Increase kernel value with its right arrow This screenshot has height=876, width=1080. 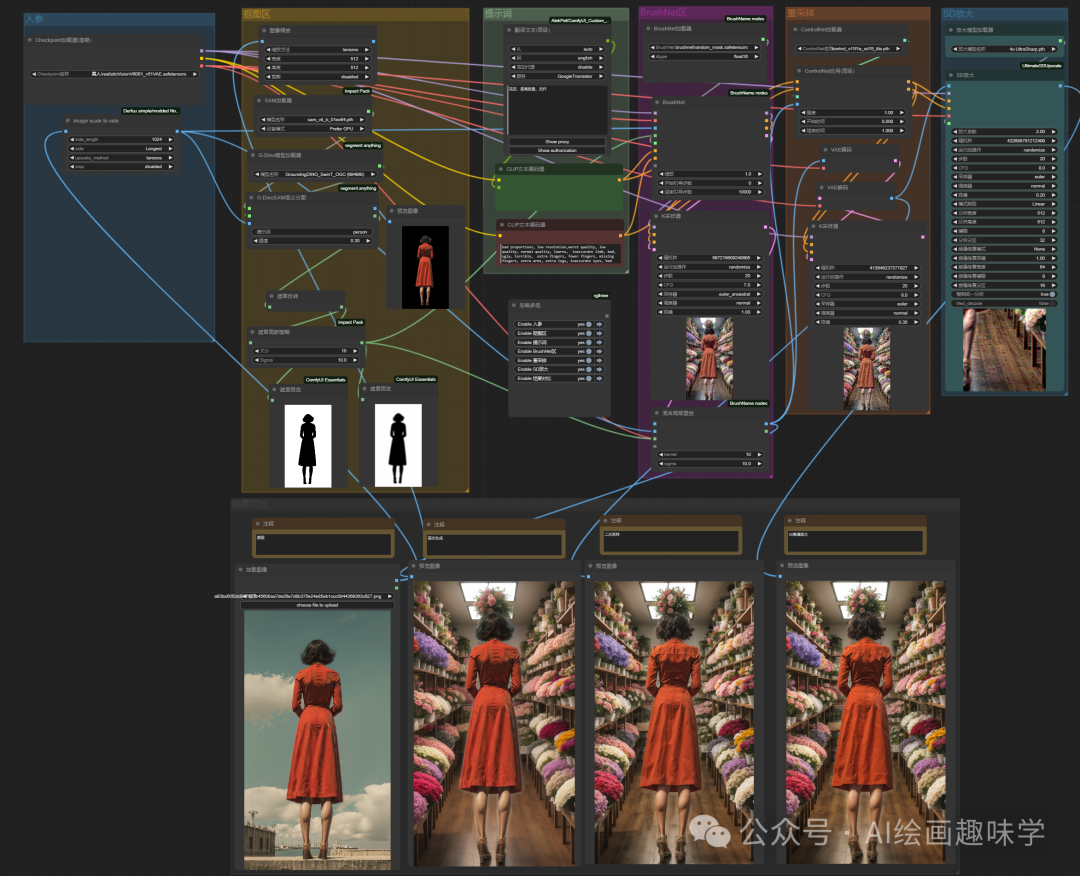tap(760, 455)
